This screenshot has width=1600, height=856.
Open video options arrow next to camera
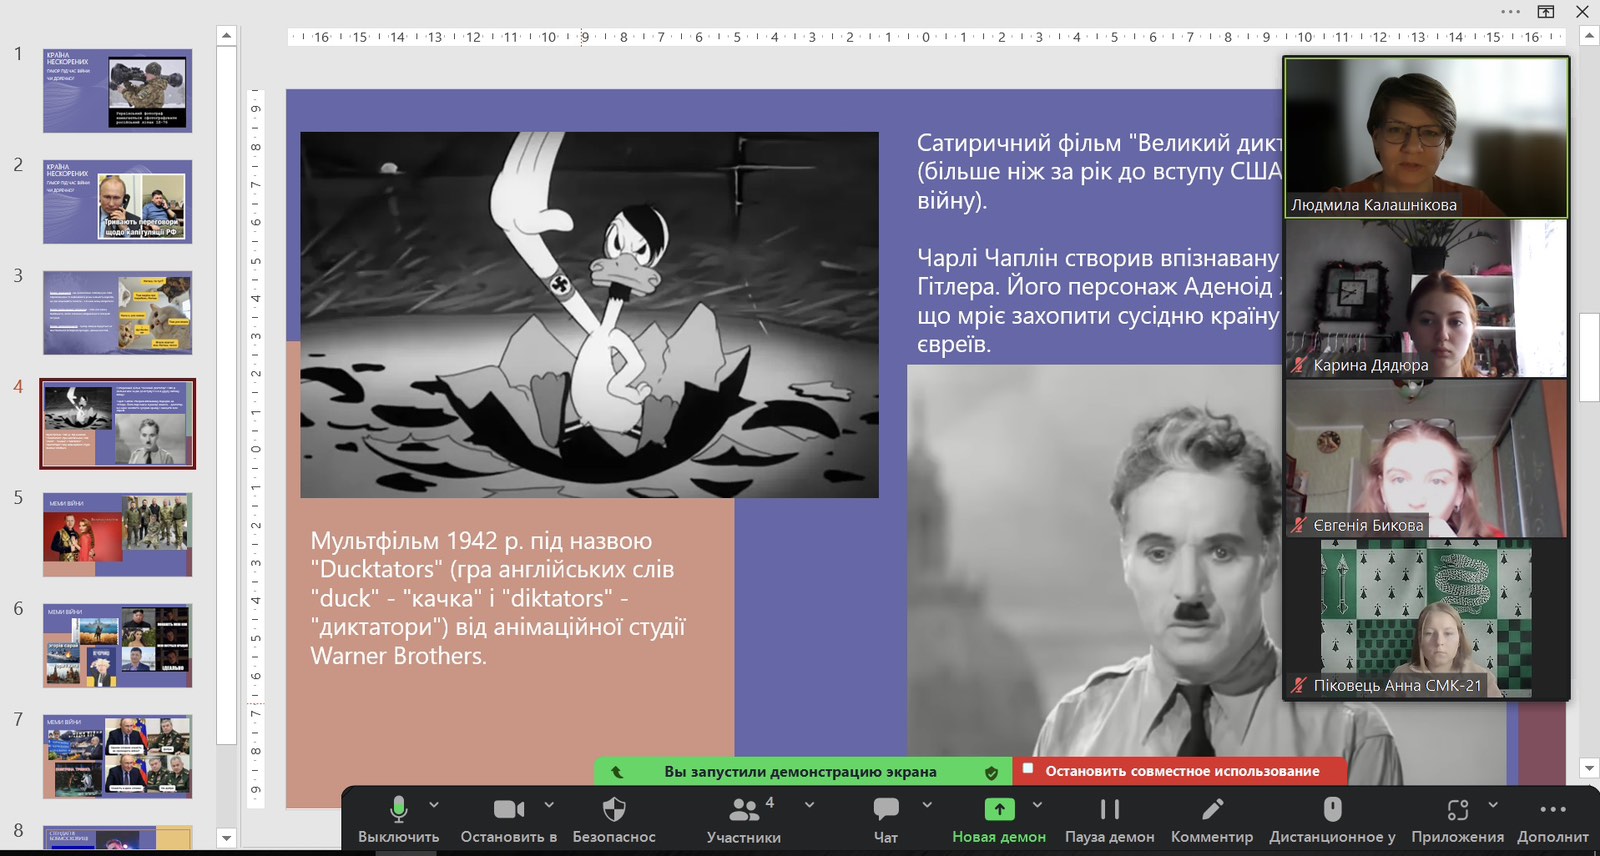coord(549,804)
